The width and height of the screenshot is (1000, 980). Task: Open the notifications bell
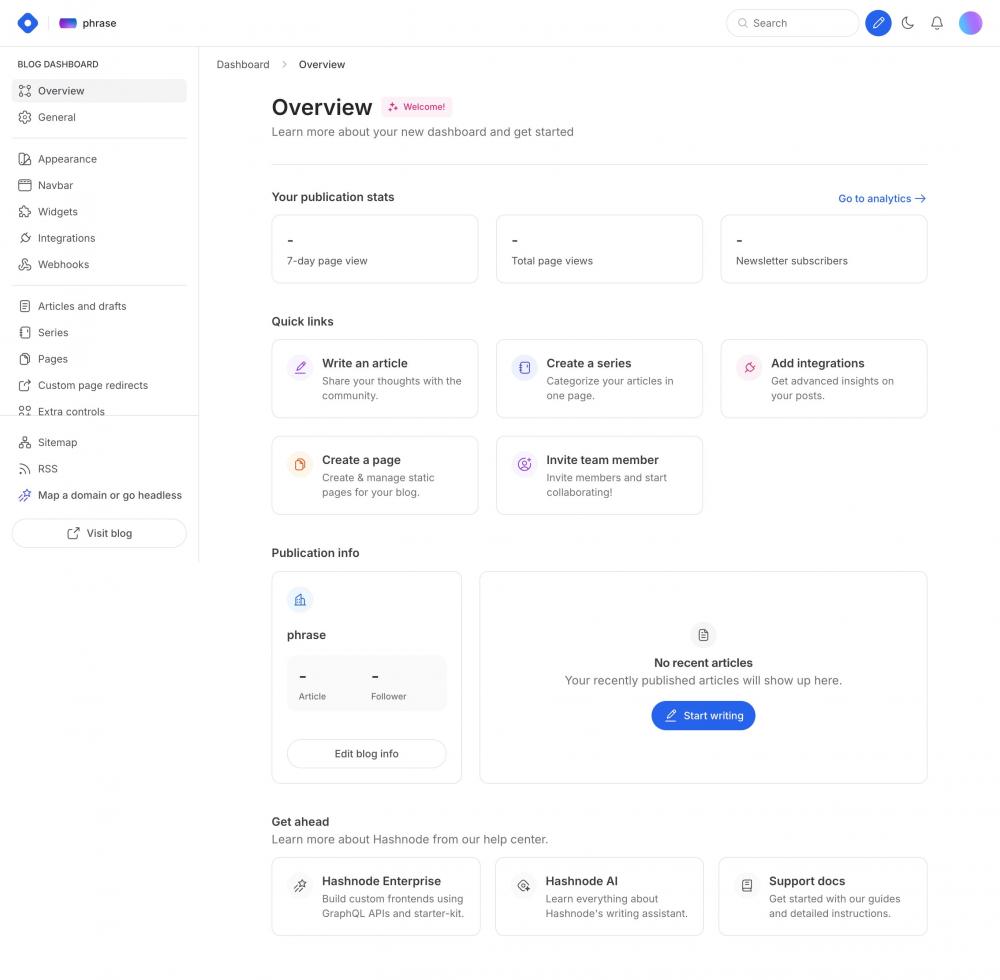click(x=937, y=23)
